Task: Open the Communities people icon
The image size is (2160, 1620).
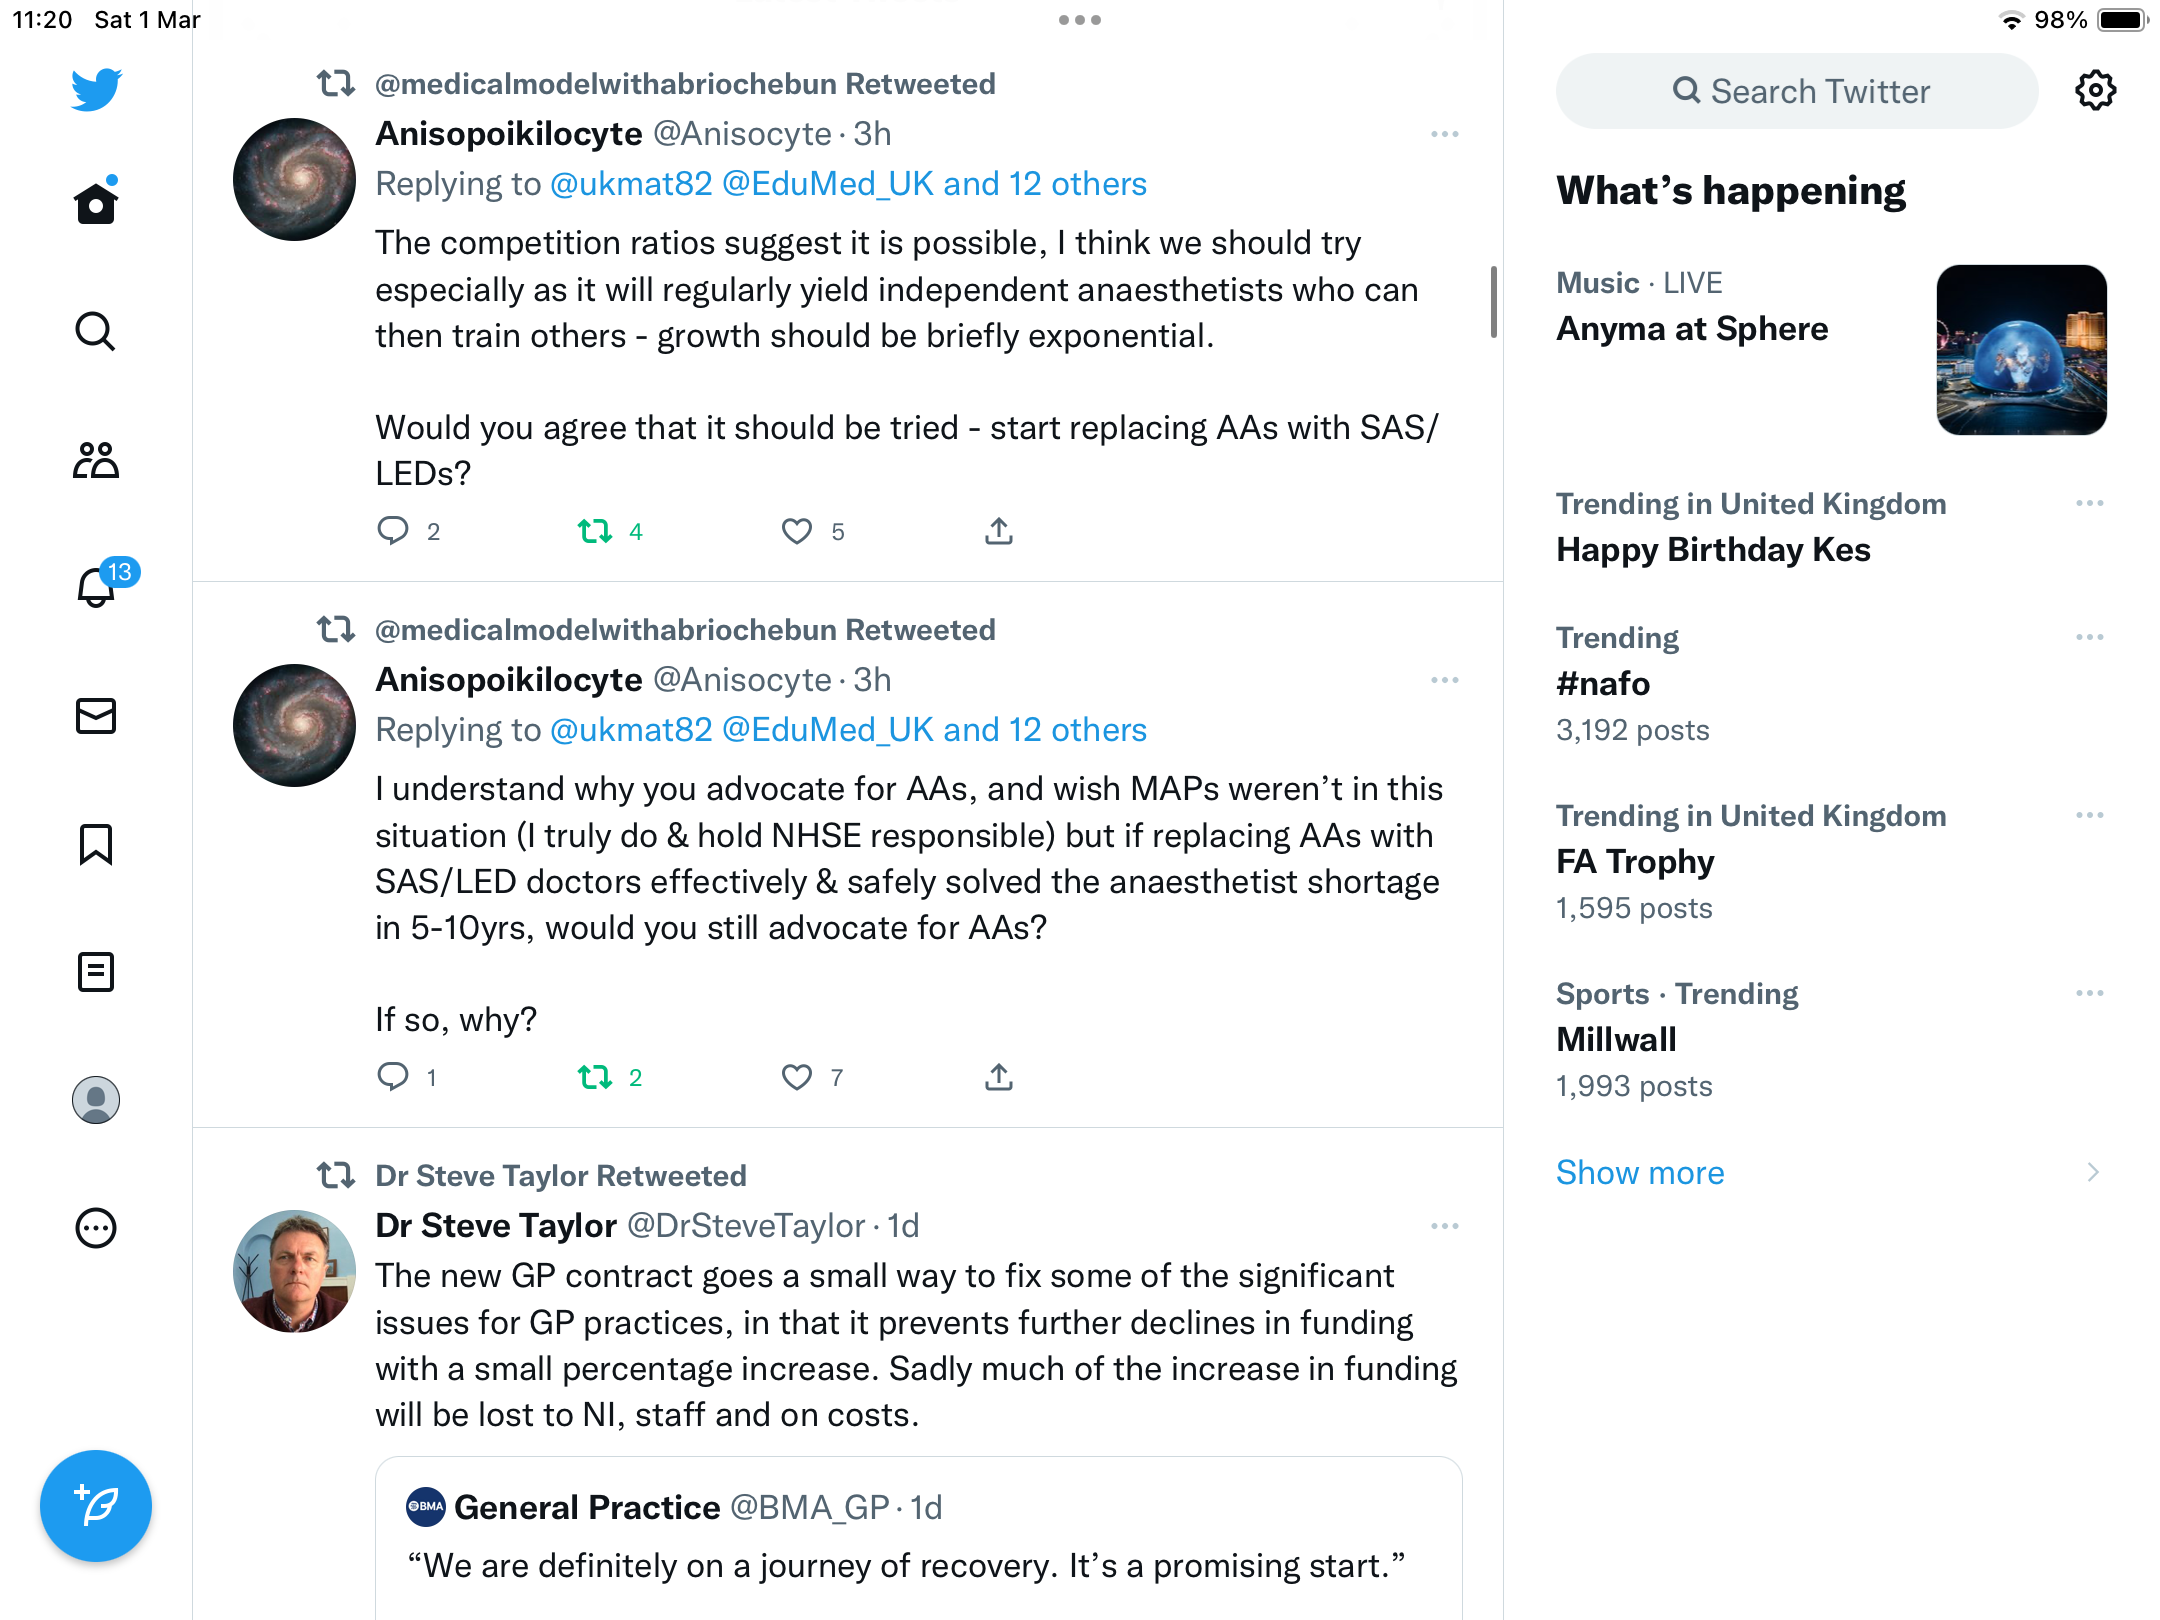Action: tap(96, 460)
